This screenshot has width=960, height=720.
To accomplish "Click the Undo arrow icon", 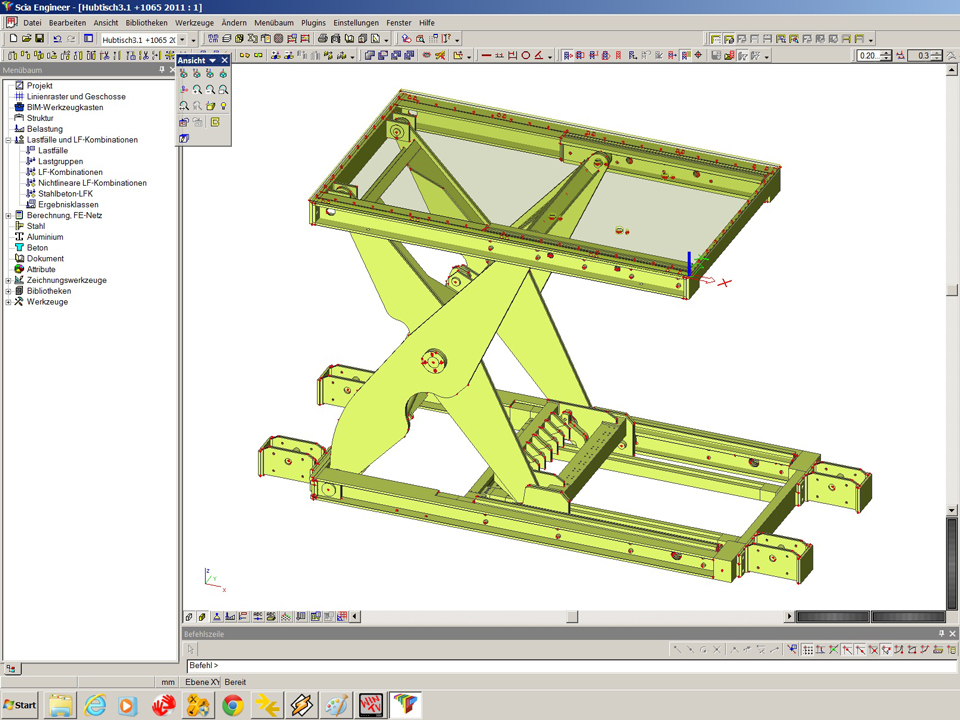I will pos(57,39).
